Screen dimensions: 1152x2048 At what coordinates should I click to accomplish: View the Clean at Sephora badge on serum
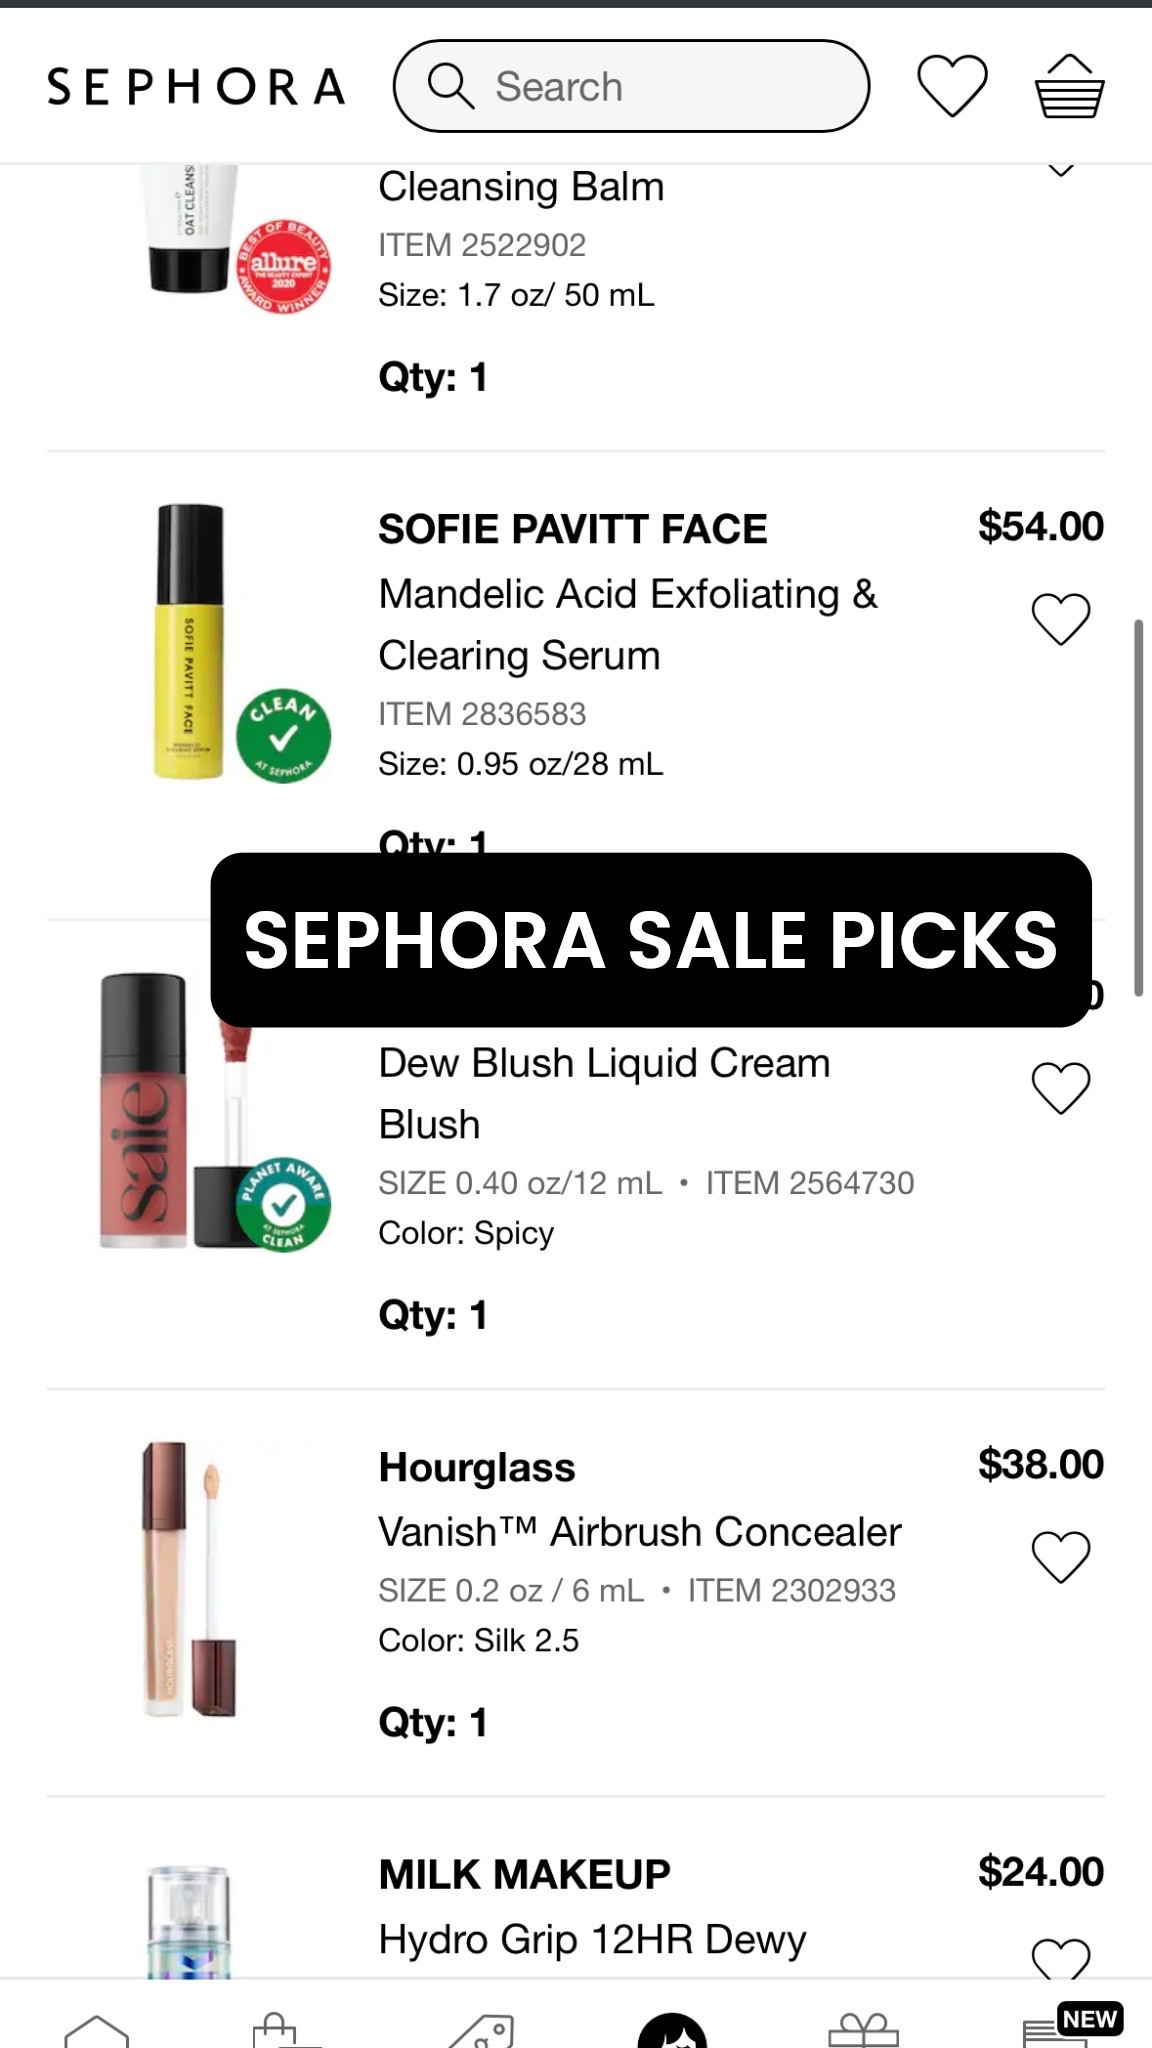click(x=283, y=736)
